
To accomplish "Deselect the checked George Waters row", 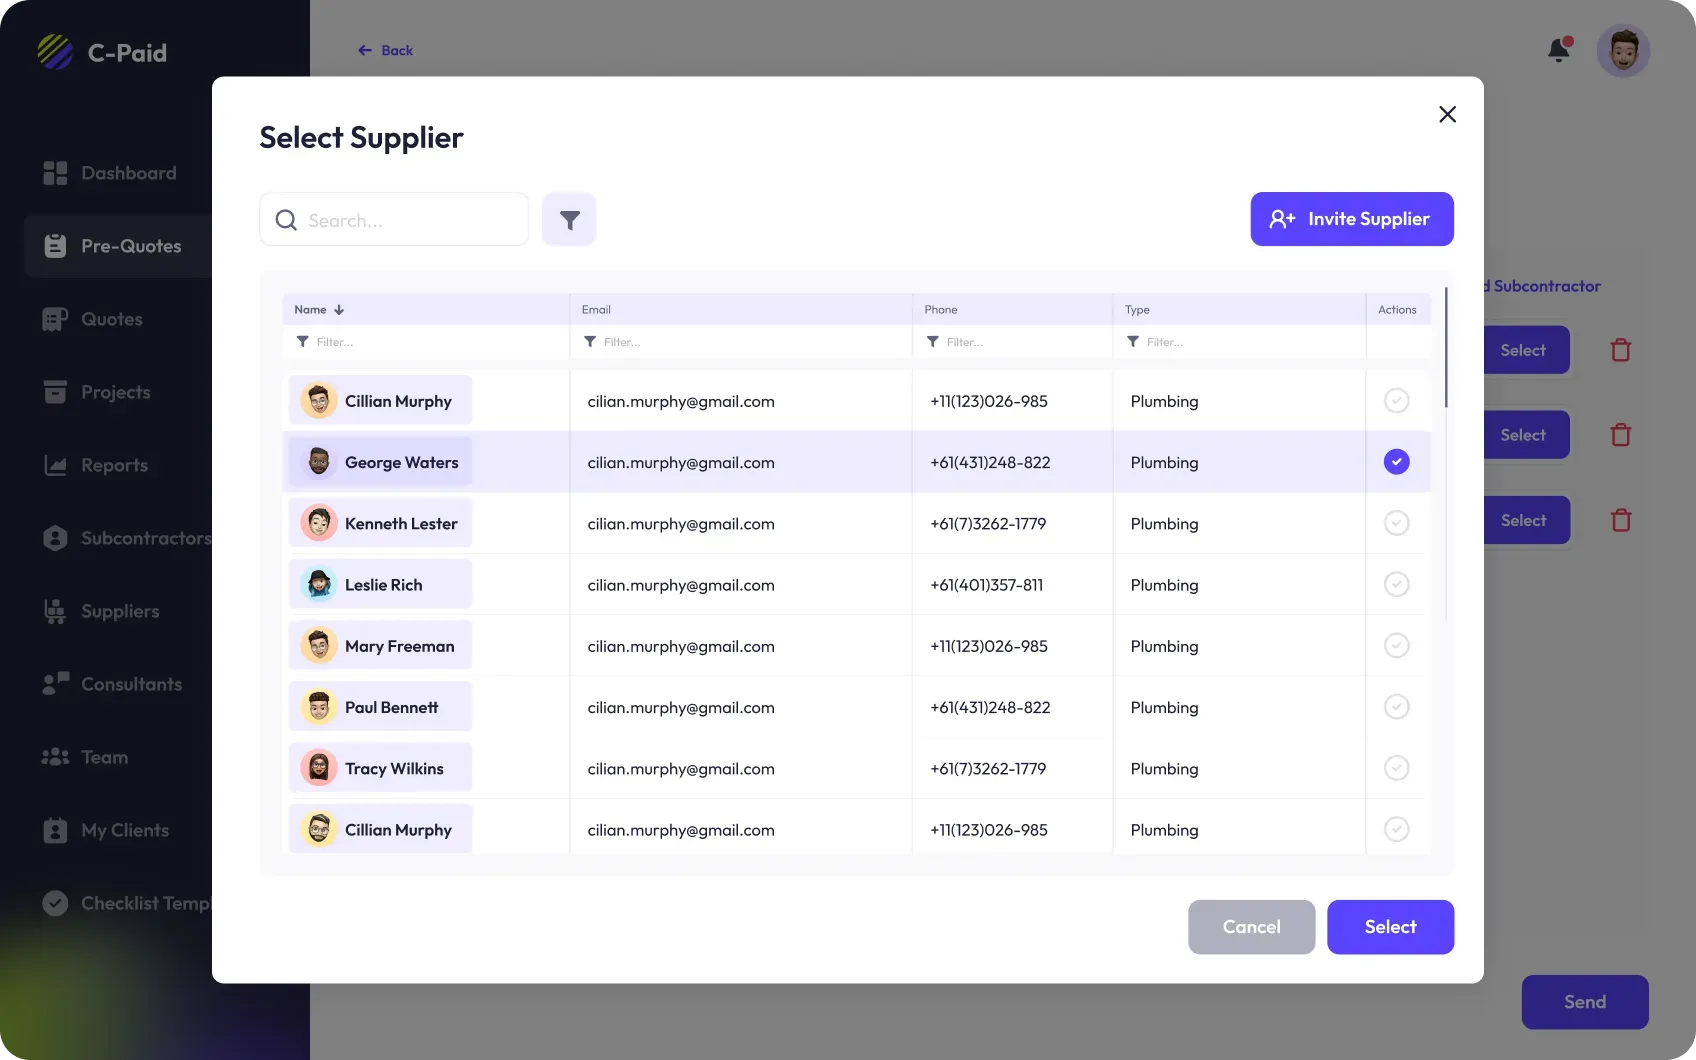I will [1396, 462].
